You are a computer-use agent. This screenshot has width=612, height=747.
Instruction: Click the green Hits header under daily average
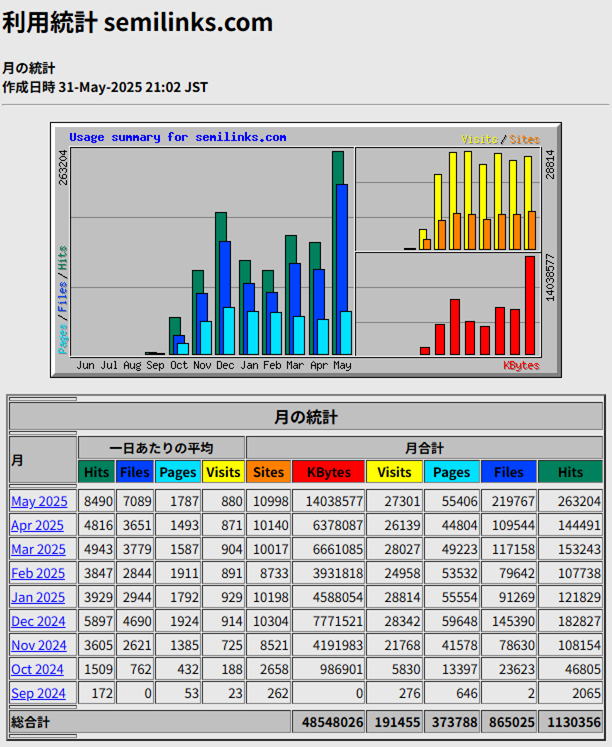click(x=97, y=472)
